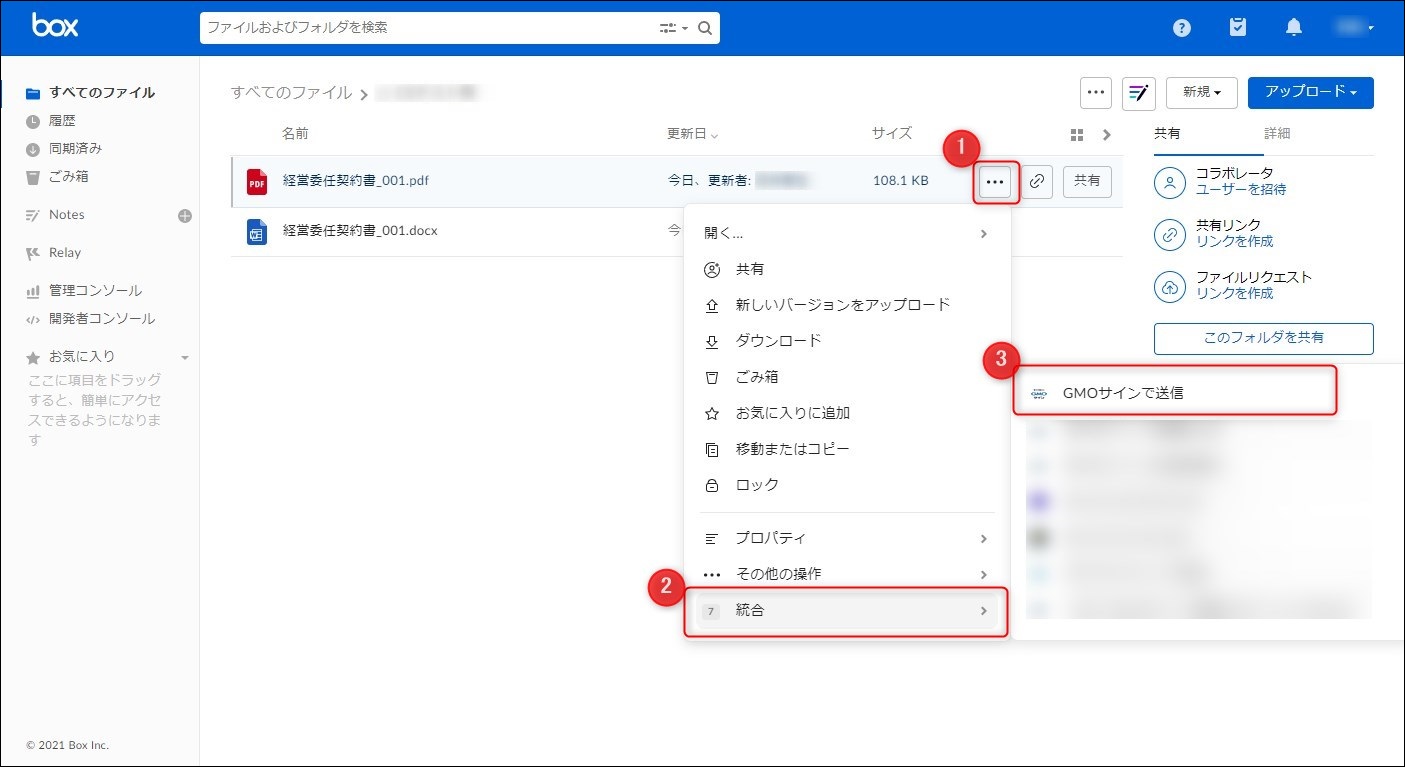Click リンクを作成 under 共有リンク
This screenshot has height=767, width=1405.
(1235, 241)
